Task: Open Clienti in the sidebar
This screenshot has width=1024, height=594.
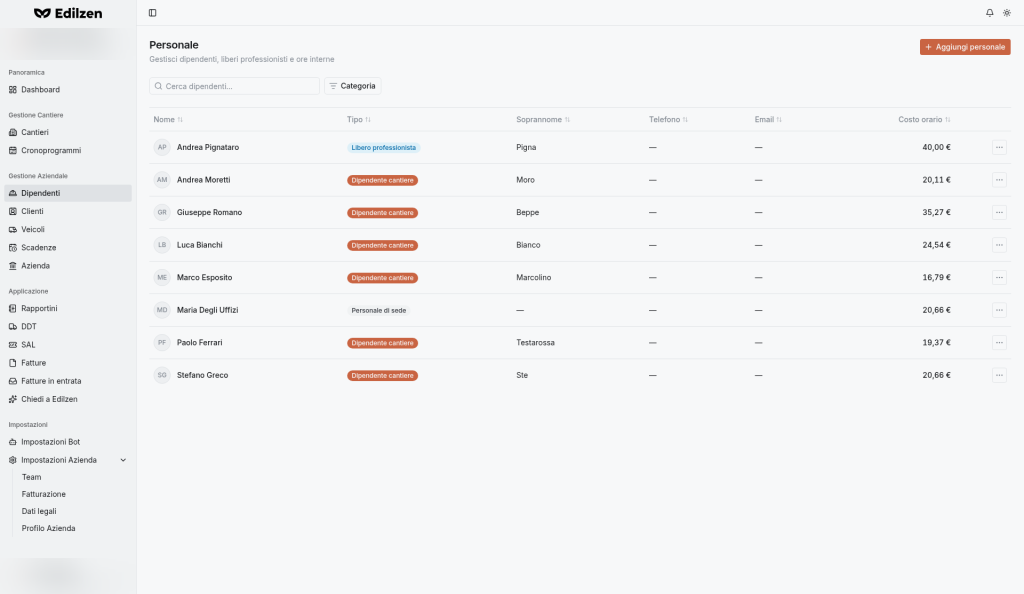Action: [x=68, y=211]
